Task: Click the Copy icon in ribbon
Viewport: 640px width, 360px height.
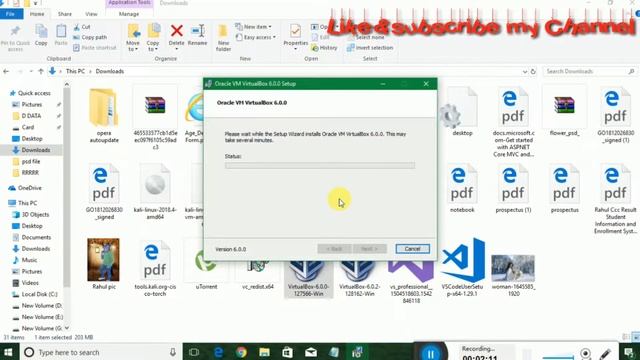Action: (41, 35)
